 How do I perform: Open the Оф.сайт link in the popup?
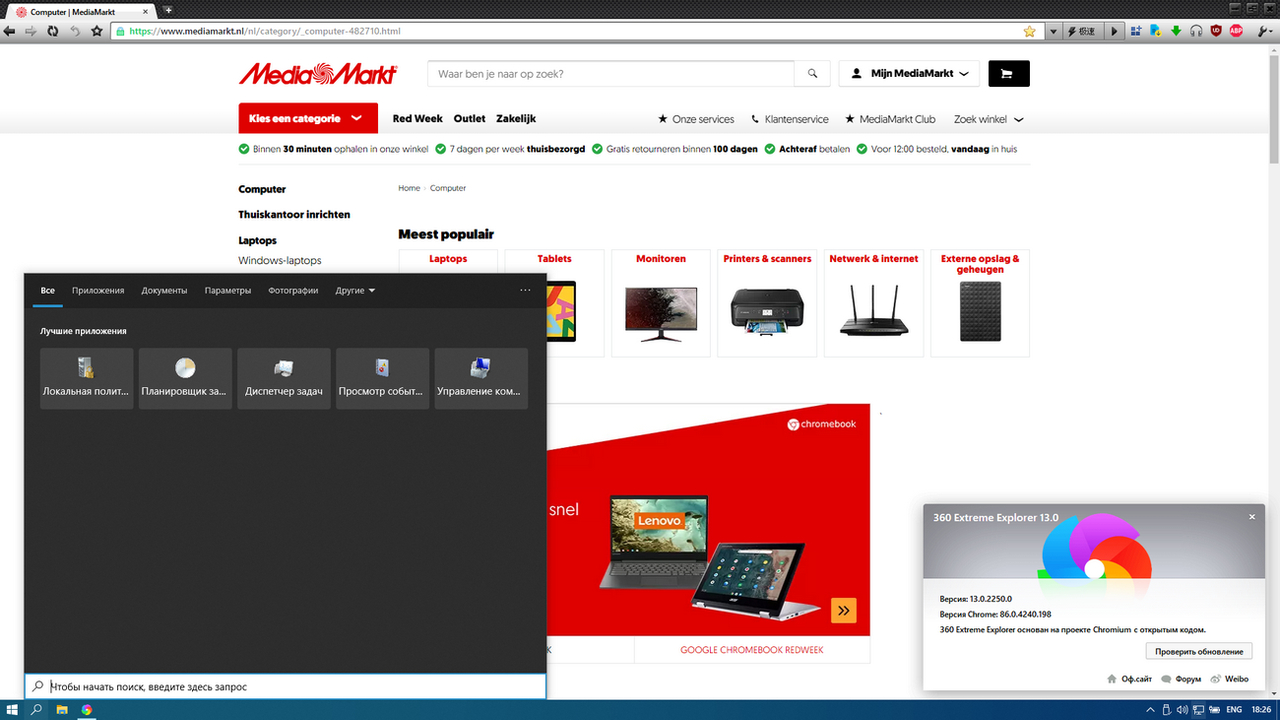coord(1130,679)
